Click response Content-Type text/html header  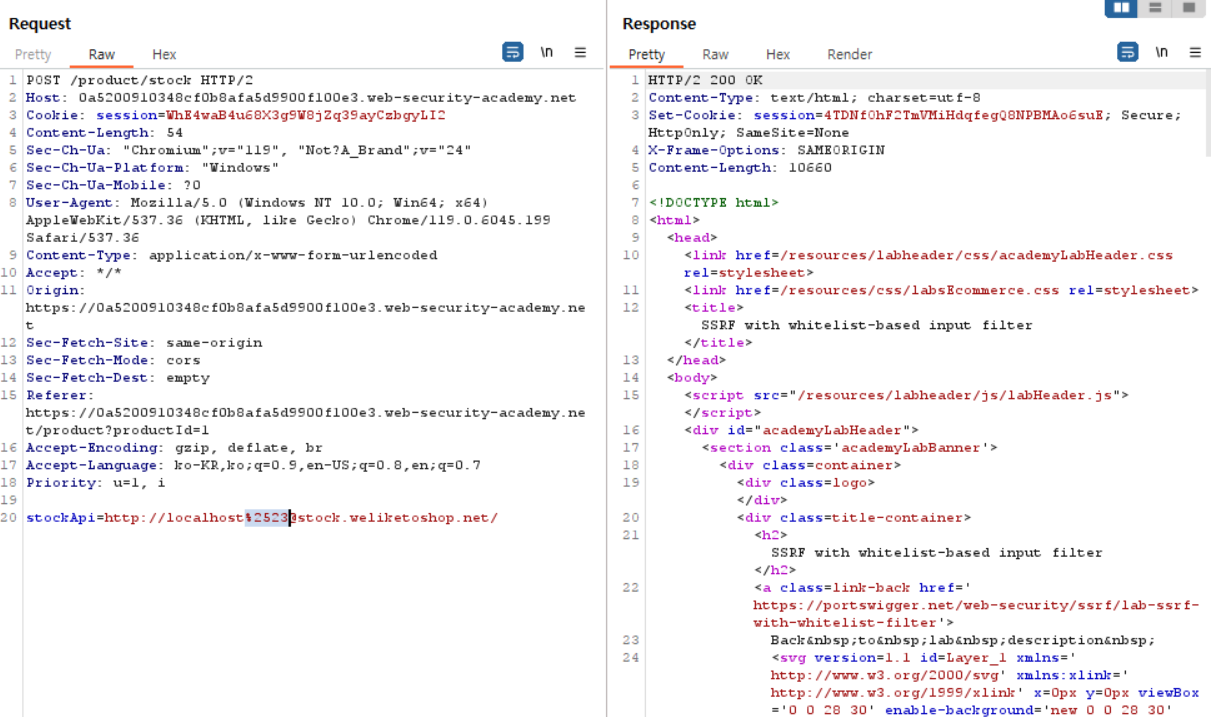tap(815, 98)
